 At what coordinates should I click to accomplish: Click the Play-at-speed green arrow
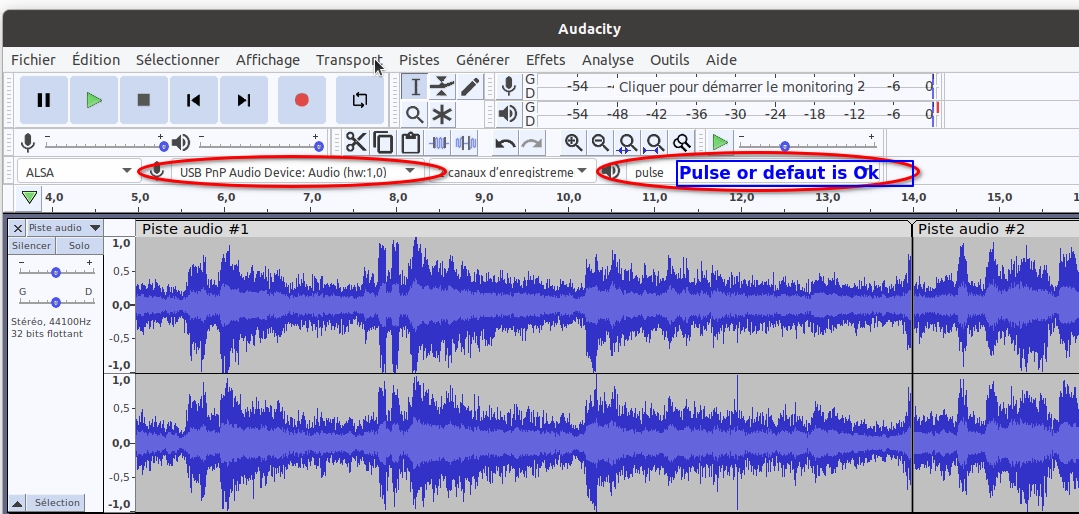coord(720,142)
